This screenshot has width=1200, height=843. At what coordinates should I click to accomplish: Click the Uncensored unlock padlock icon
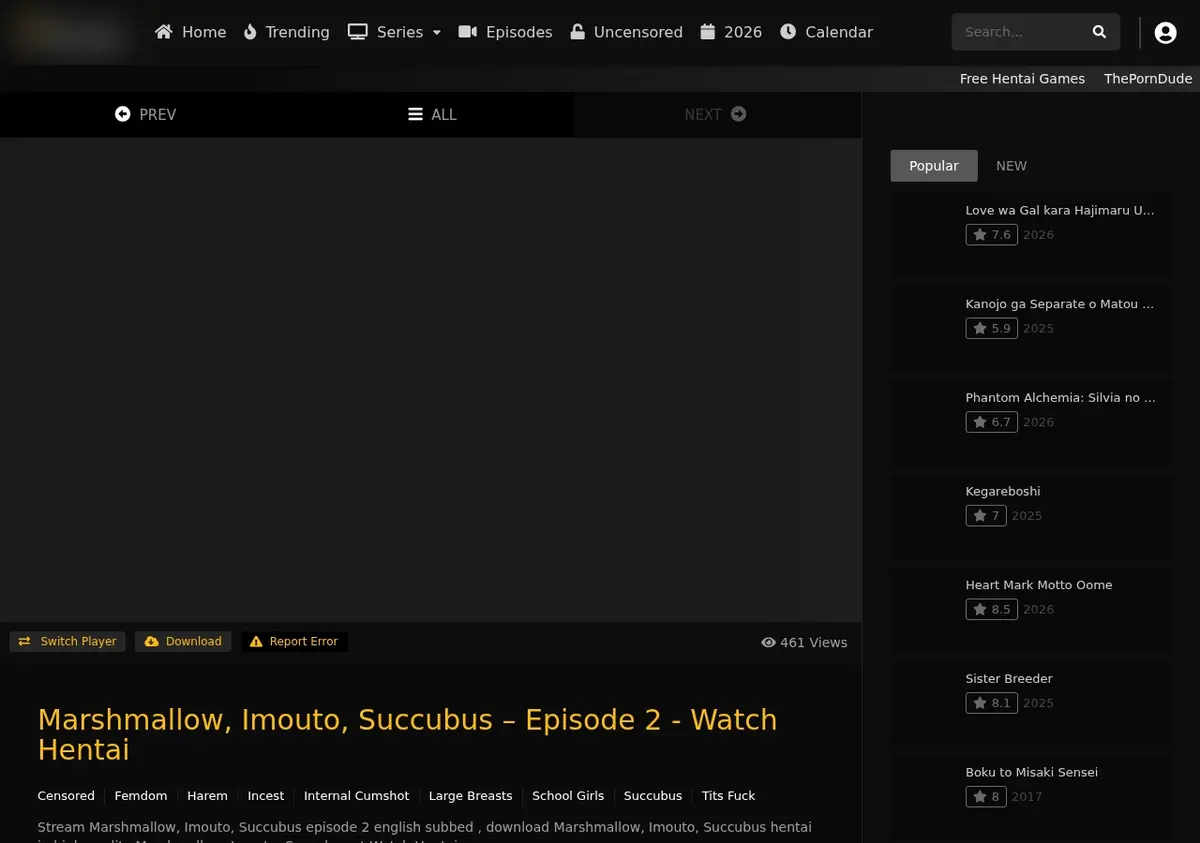coord(578,32)
